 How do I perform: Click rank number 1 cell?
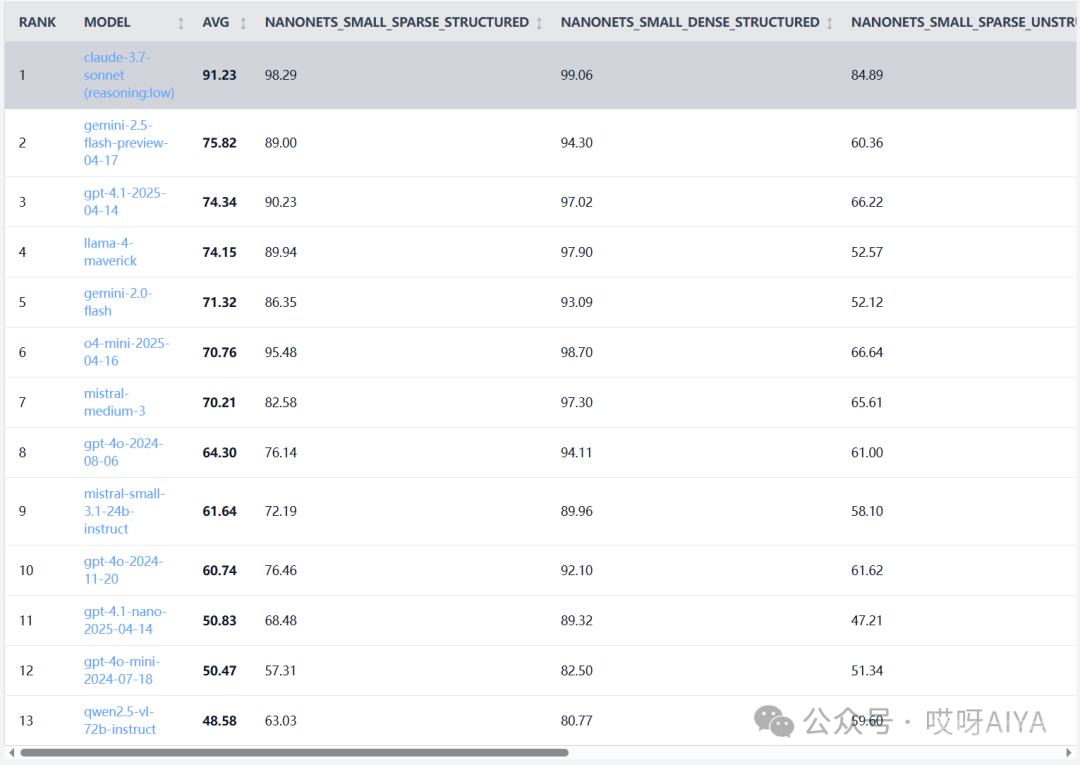22,75
